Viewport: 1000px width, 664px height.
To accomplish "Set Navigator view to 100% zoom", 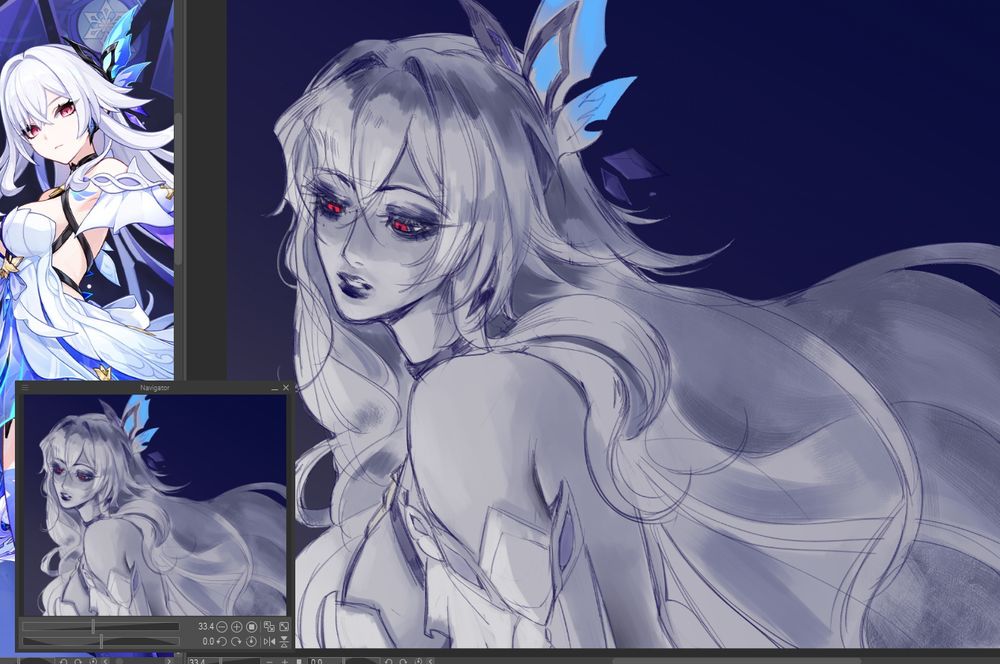I will pyautogui.click(x=251, y=627).
